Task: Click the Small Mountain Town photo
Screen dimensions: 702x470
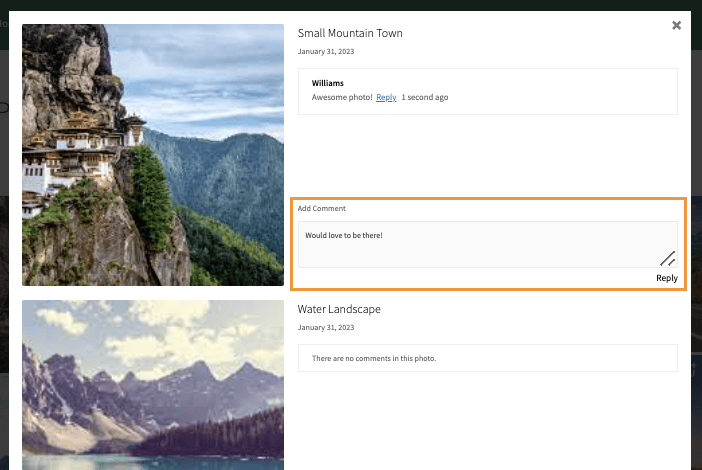Action: pos(153,155)
